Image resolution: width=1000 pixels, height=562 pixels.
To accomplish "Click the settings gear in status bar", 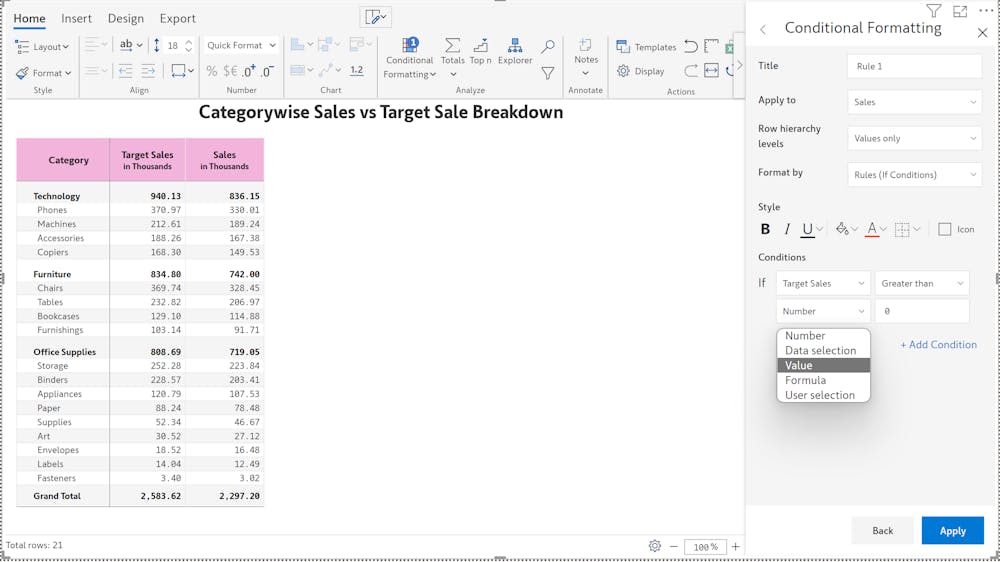I will 654,545.
